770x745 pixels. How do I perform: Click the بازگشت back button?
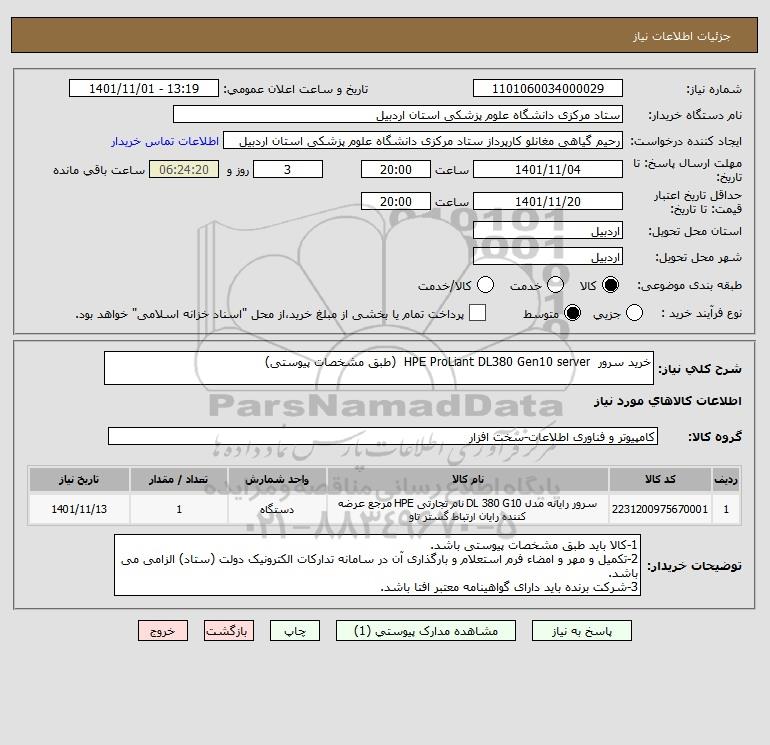point(229,631)
